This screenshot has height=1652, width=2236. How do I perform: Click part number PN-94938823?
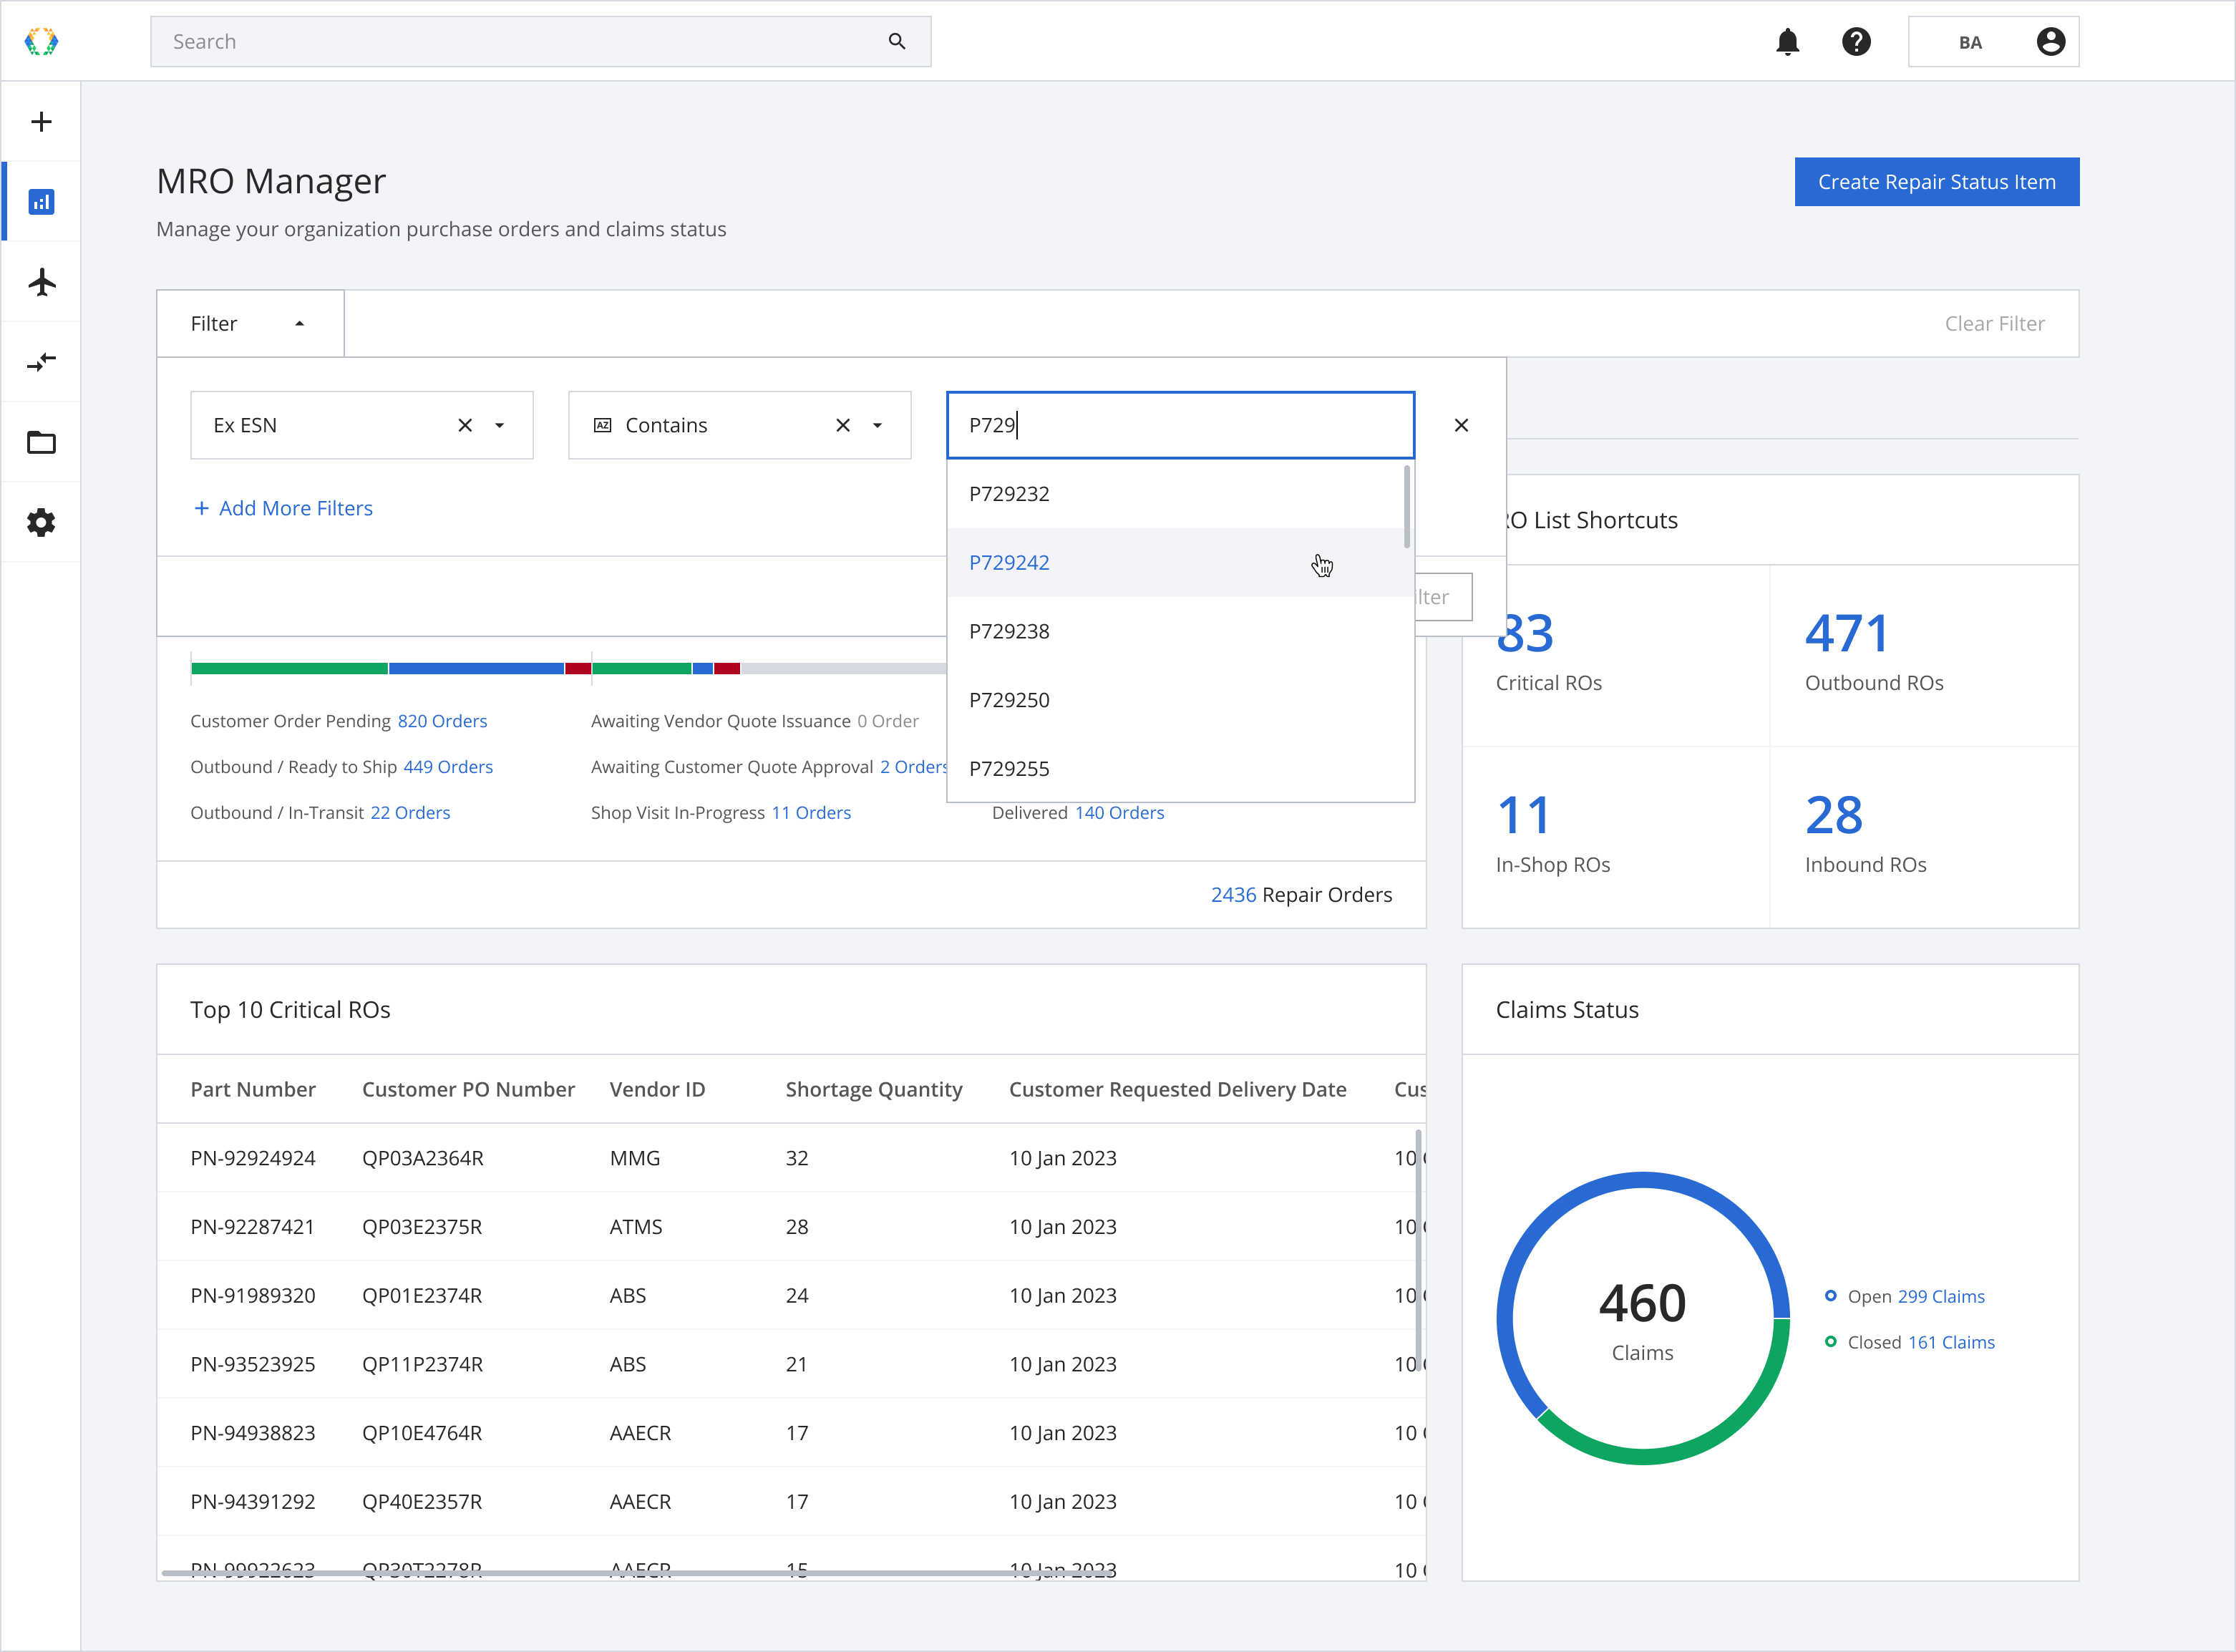pos(253,1433)
